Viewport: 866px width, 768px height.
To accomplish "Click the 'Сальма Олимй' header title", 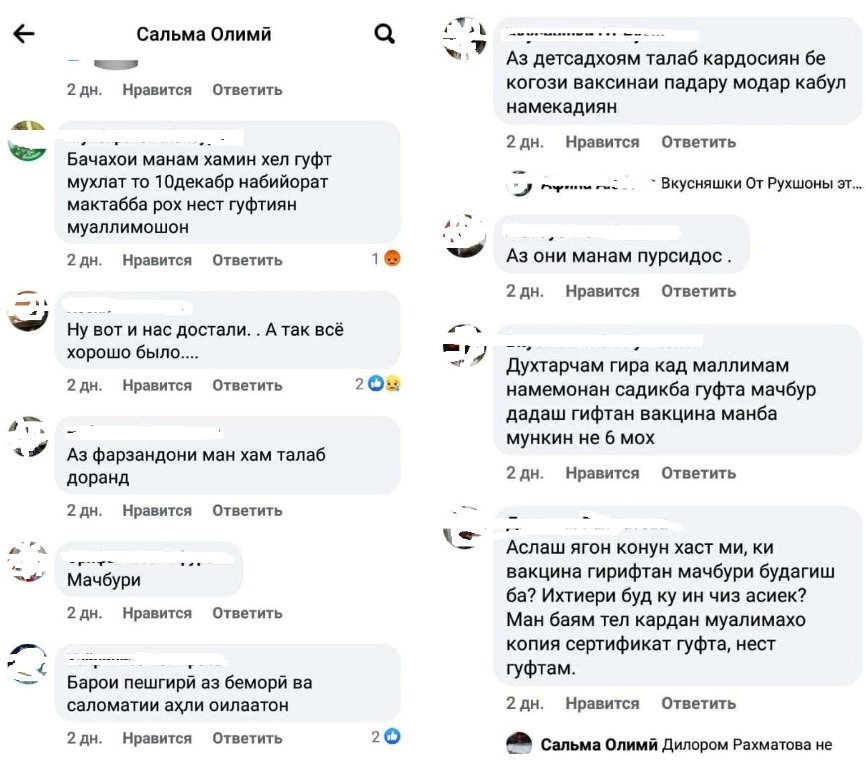I will (204, 34).
